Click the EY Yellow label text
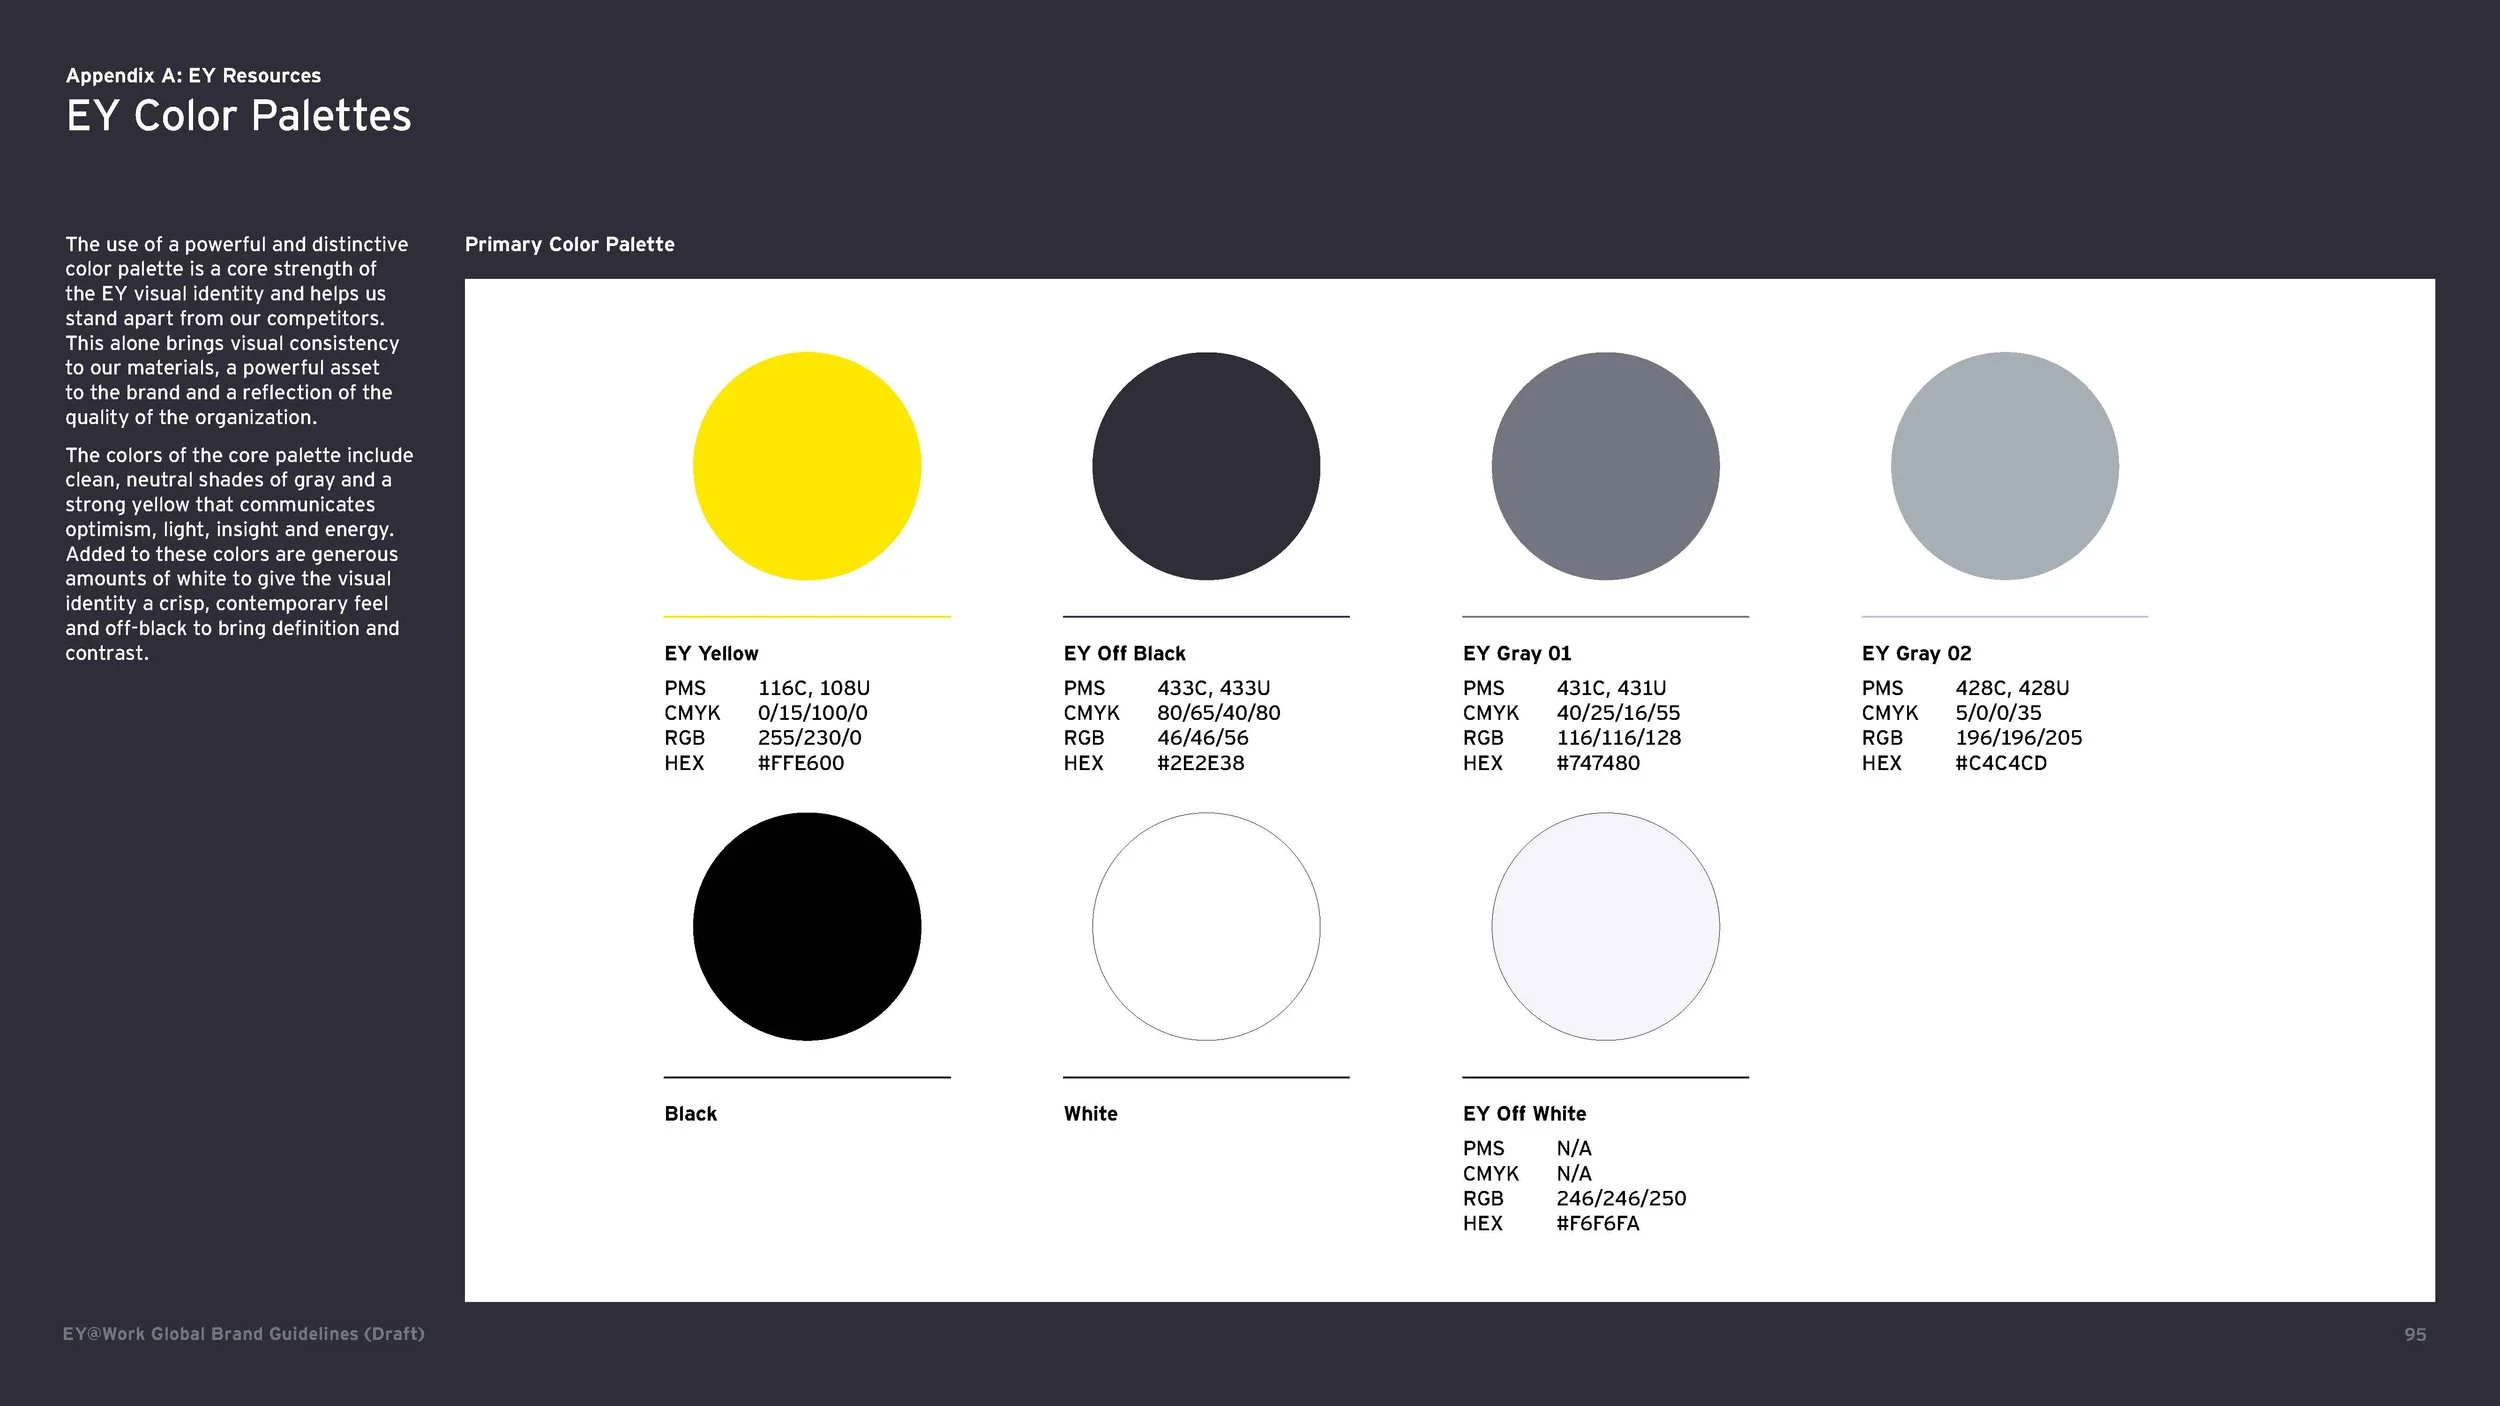Screen dimensions: 2500x1406 [711, 653]
